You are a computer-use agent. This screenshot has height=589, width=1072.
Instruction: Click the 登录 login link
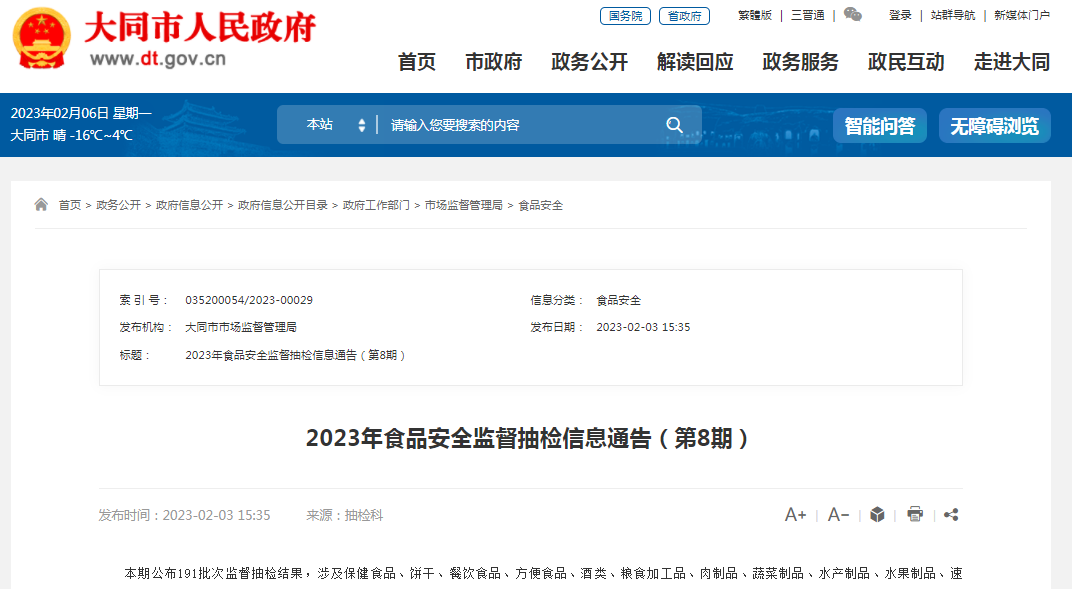900,15
